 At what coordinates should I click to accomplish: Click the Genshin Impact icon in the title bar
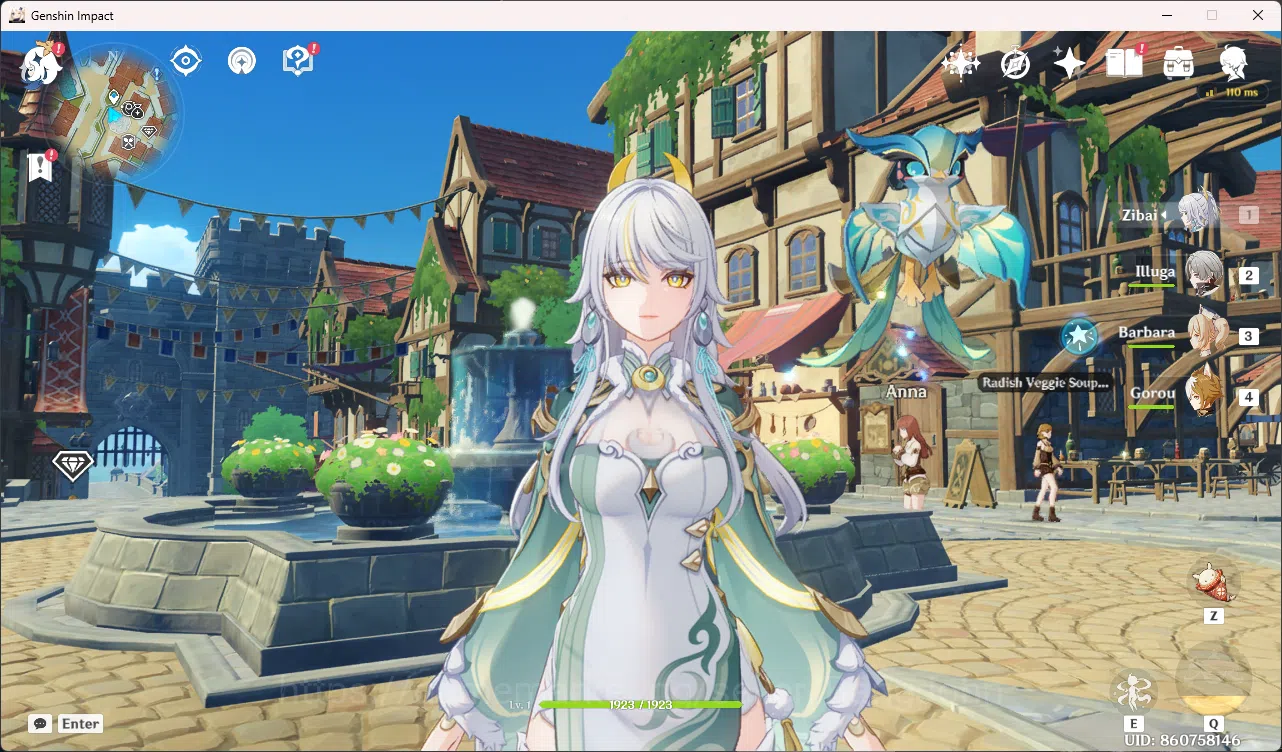tap(17, 15)
